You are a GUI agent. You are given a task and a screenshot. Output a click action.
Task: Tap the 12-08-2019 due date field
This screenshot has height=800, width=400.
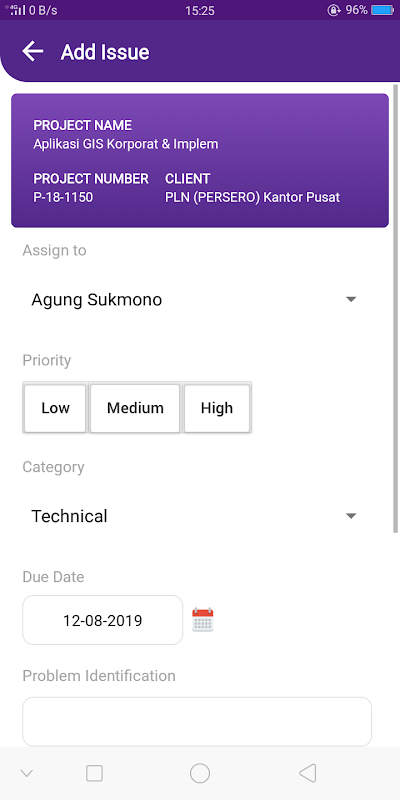click(103, 620)
